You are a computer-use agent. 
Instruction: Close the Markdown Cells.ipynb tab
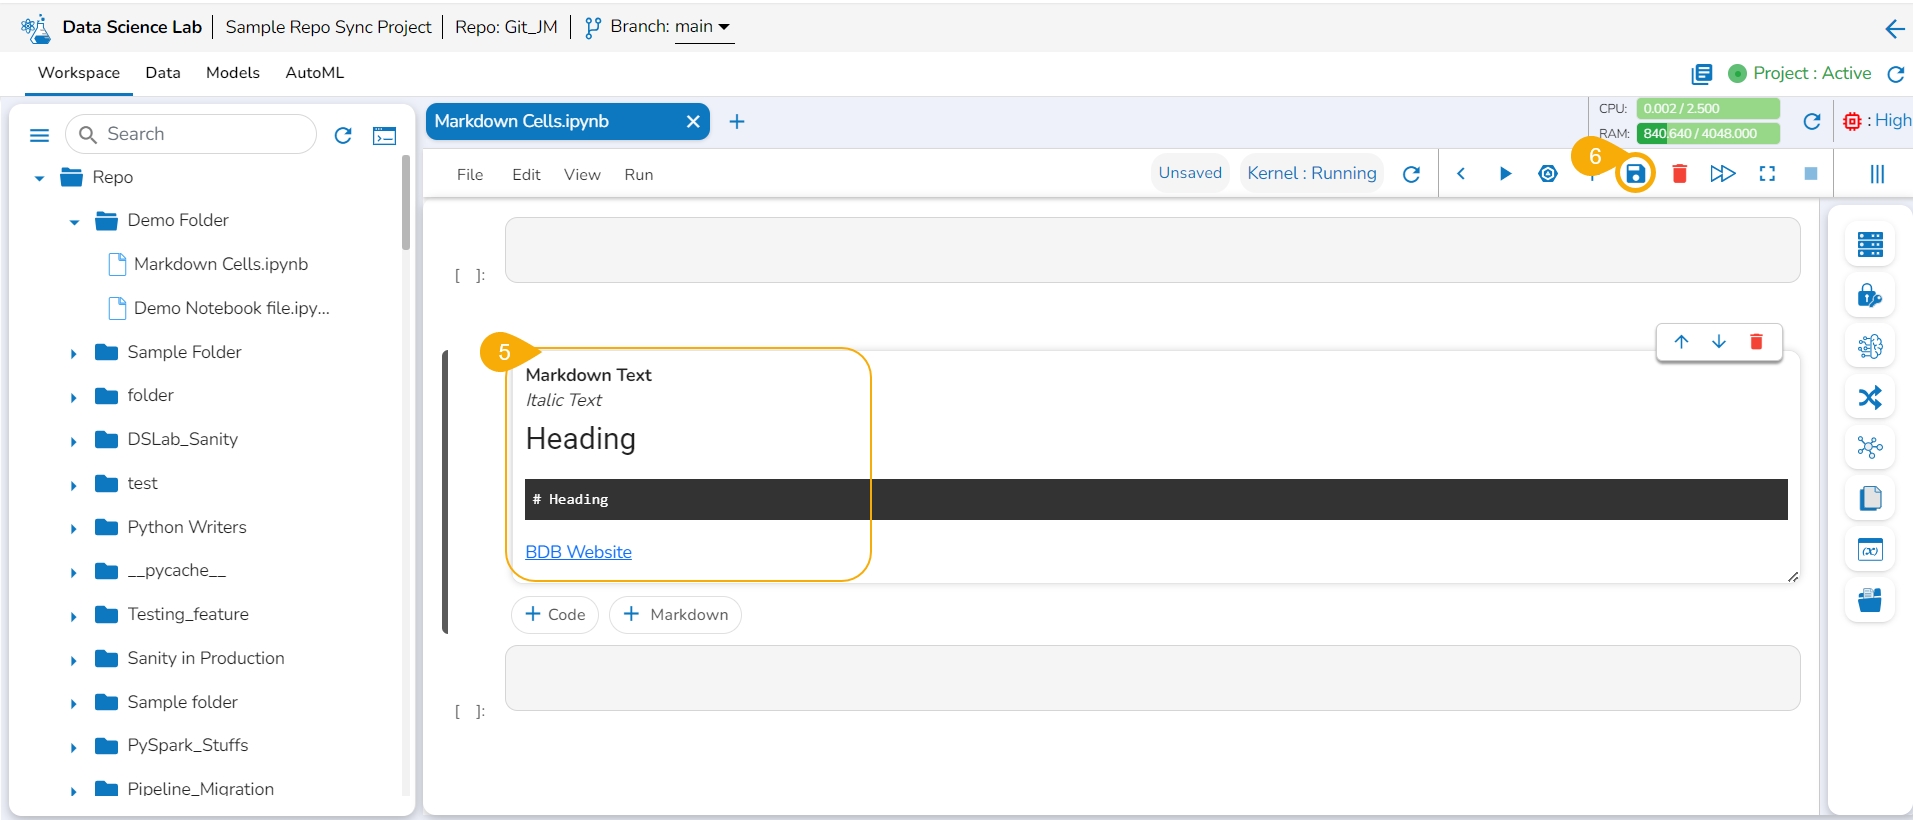[x=693, y=121]
